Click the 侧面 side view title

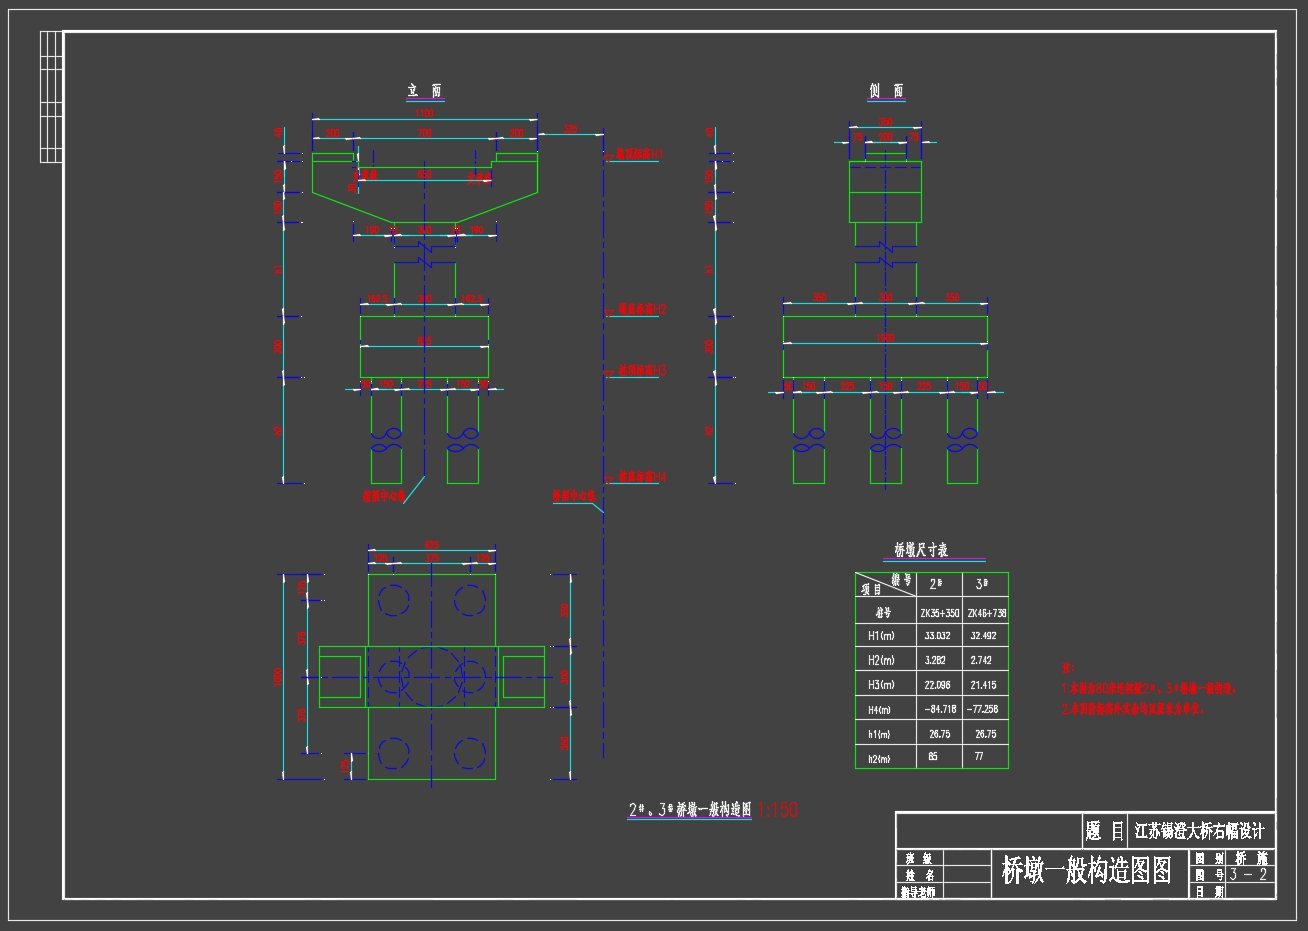click(x=886, y=91)
